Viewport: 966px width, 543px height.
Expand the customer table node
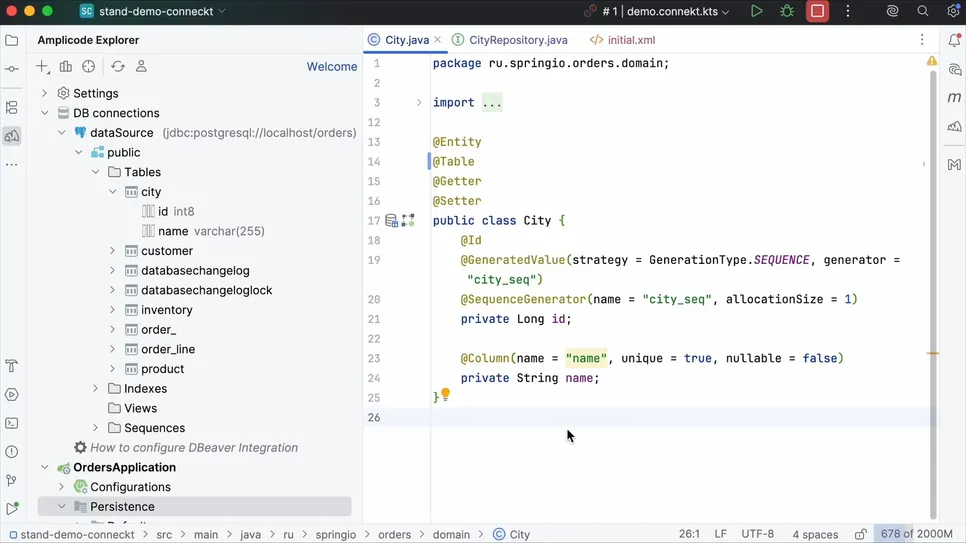113,251
